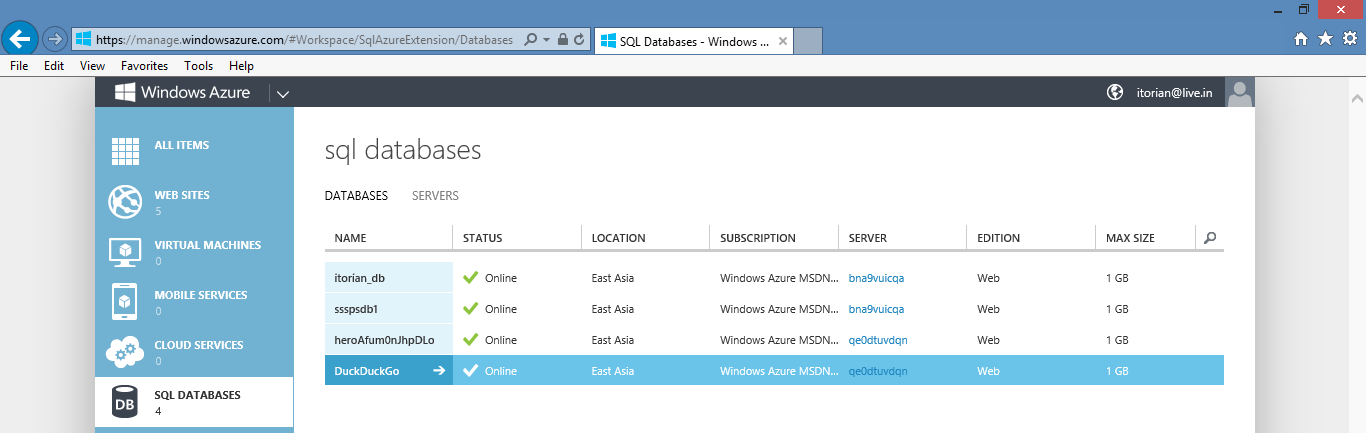Click the search magnifier in address bar
Image resolution: width=1366 pixels, height=433 pixels.
coord(530,40)
